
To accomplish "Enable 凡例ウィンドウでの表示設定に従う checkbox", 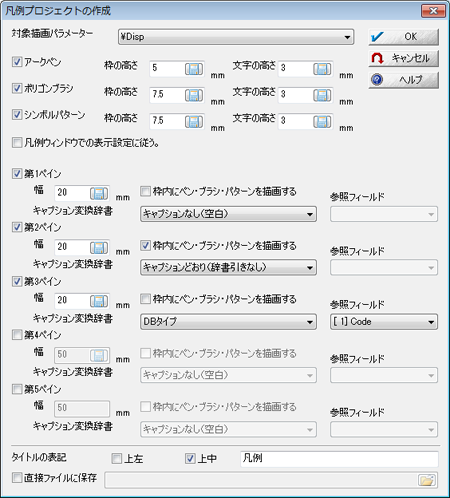I will 17,143.
